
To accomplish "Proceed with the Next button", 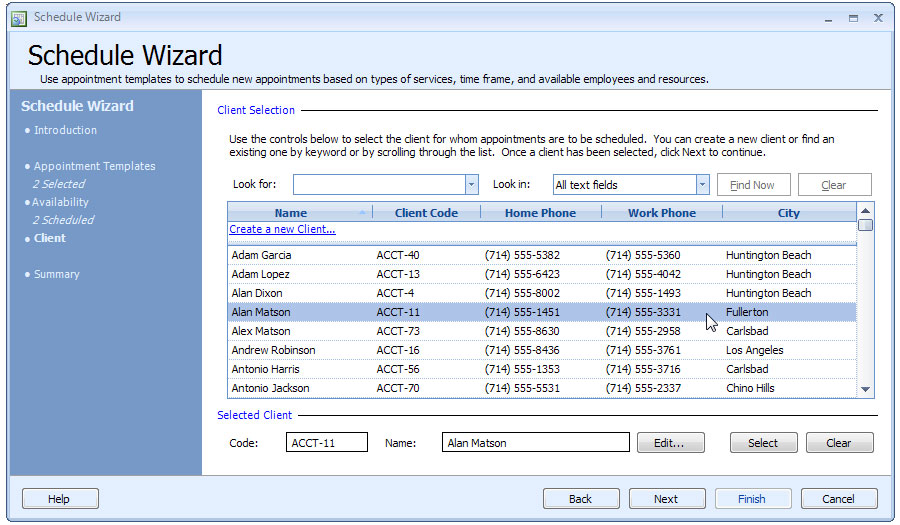I will click(x=667, y=499).
